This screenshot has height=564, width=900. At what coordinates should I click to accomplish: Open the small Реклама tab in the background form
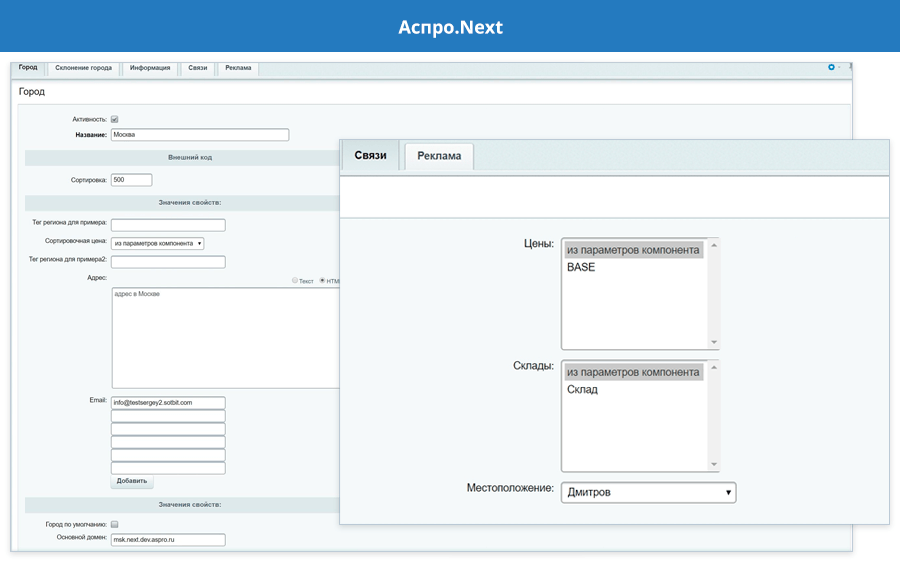click(x=238, y=68)
